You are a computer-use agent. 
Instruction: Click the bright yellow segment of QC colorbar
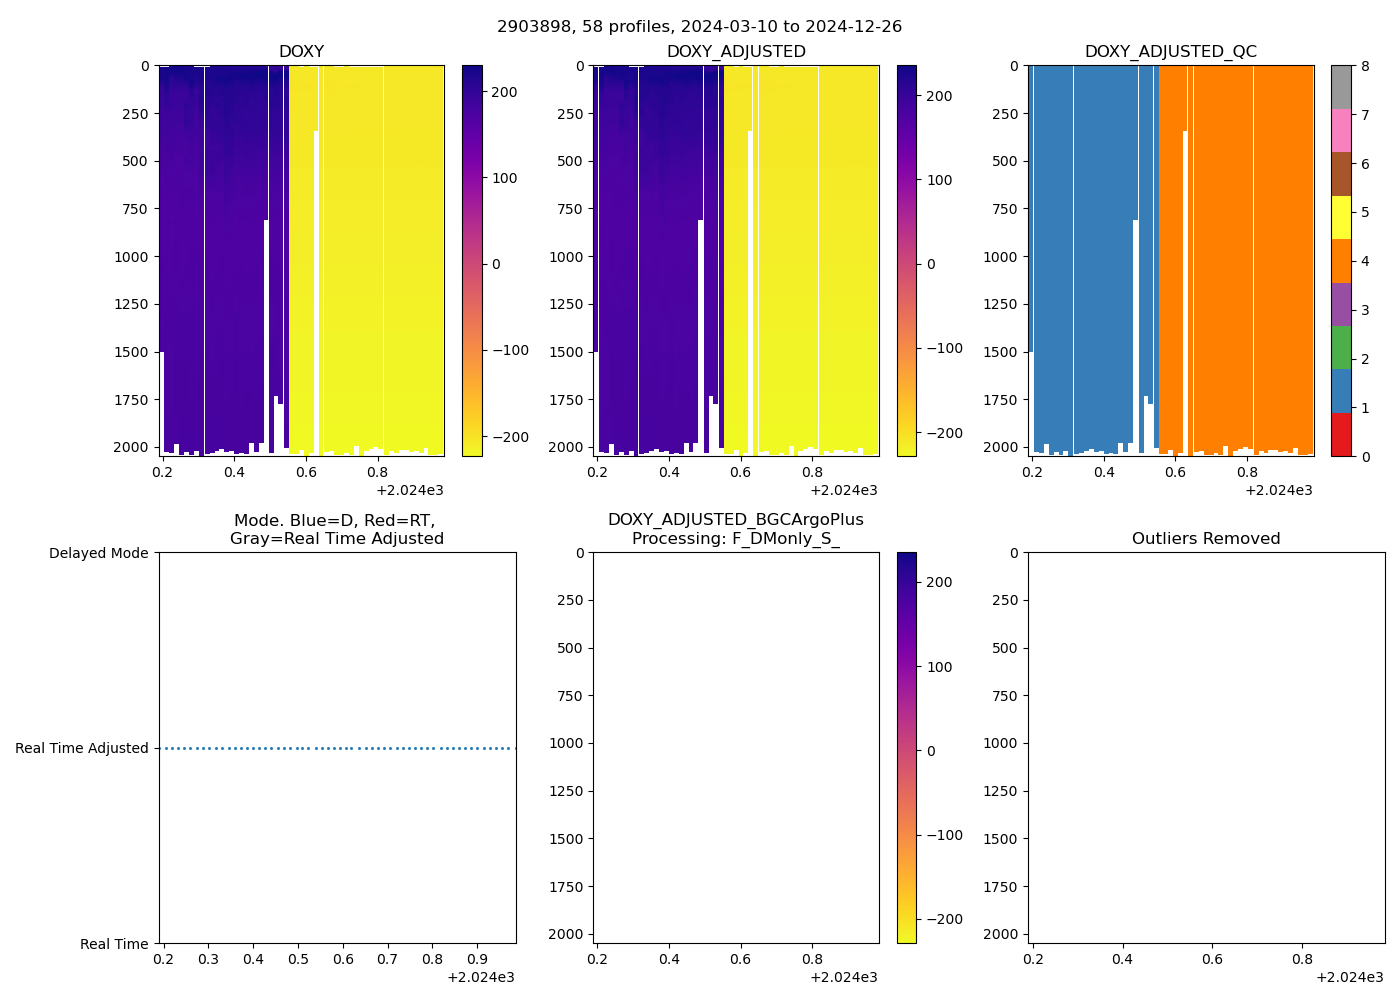tap(1340, 217)
